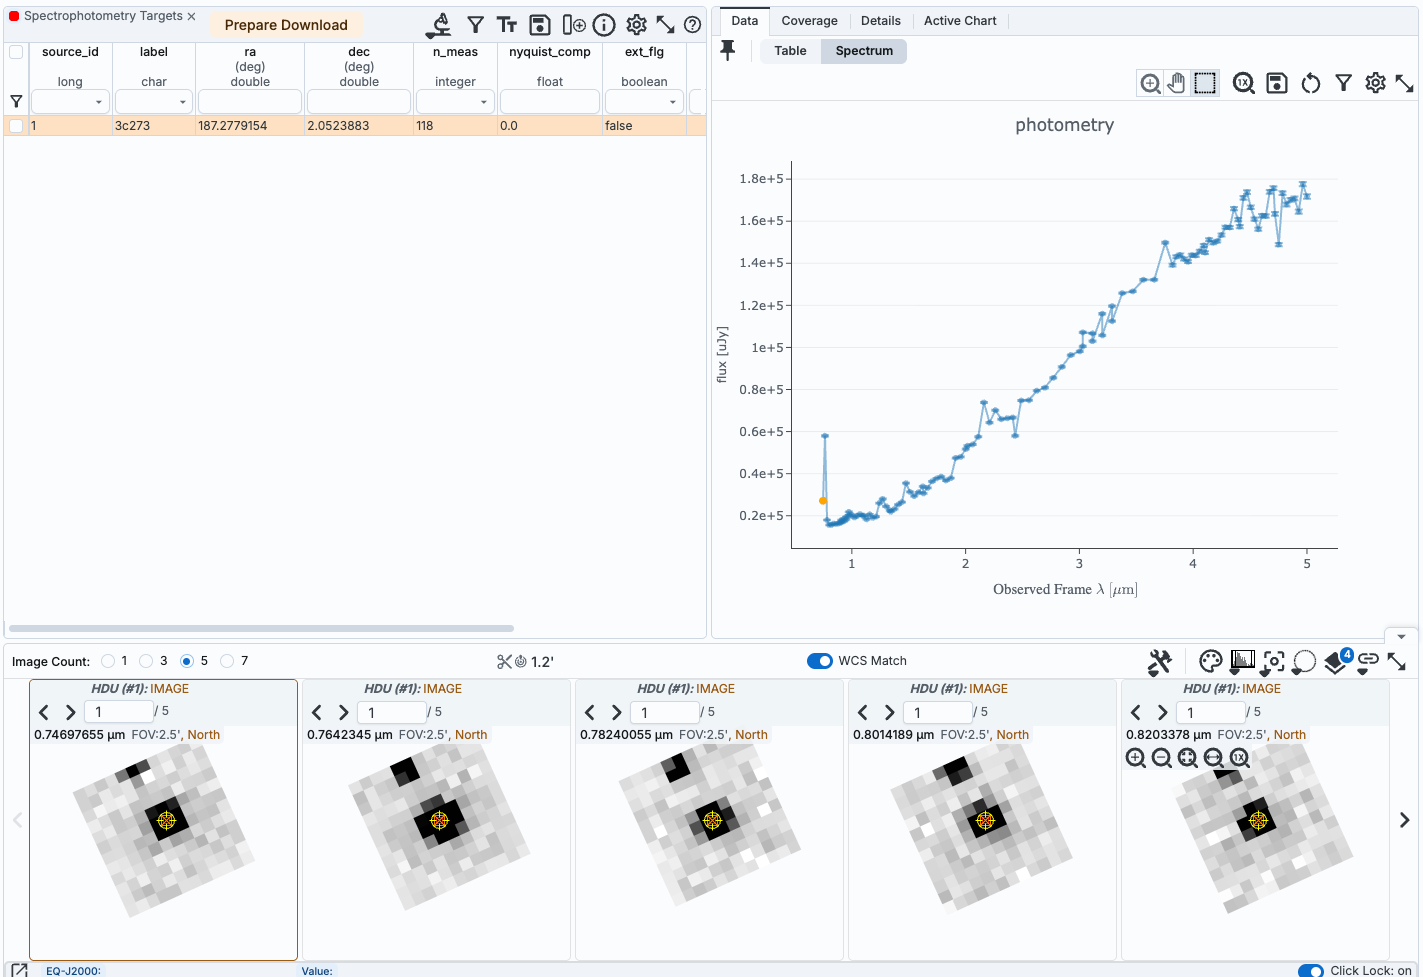The width and height of the screenshot is (1423, 977).
Task: Select the chart pan hand tool
Action: point(1177,84)
